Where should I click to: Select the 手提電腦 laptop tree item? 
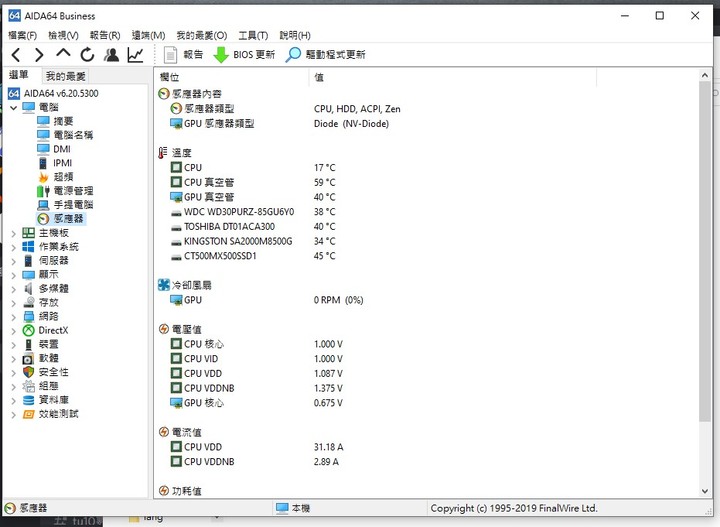point(65,205)
